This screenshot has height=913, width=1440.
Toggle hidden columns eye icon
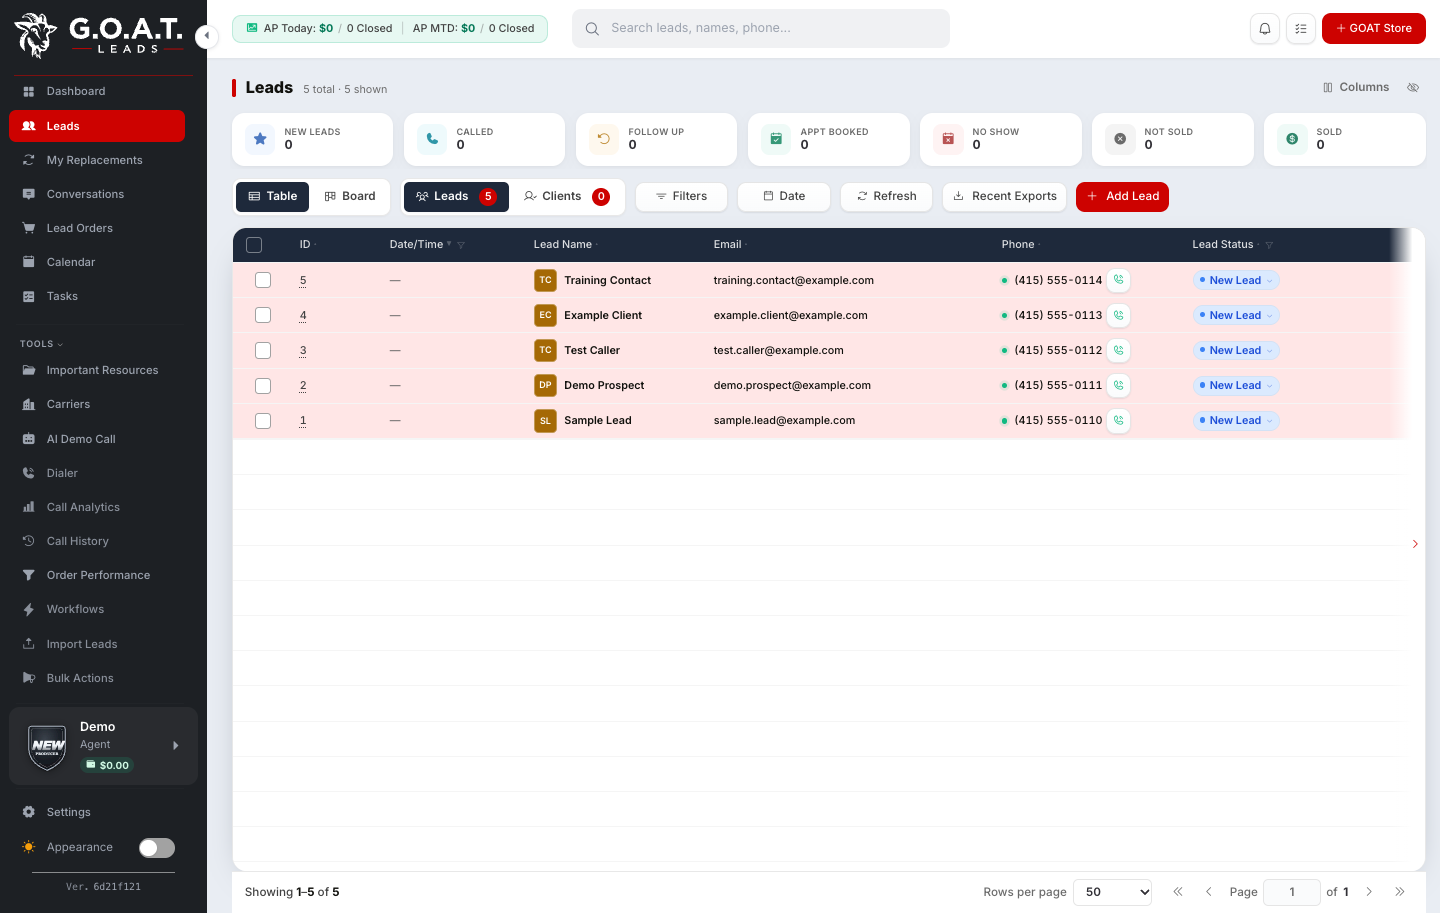(1413, 88)
